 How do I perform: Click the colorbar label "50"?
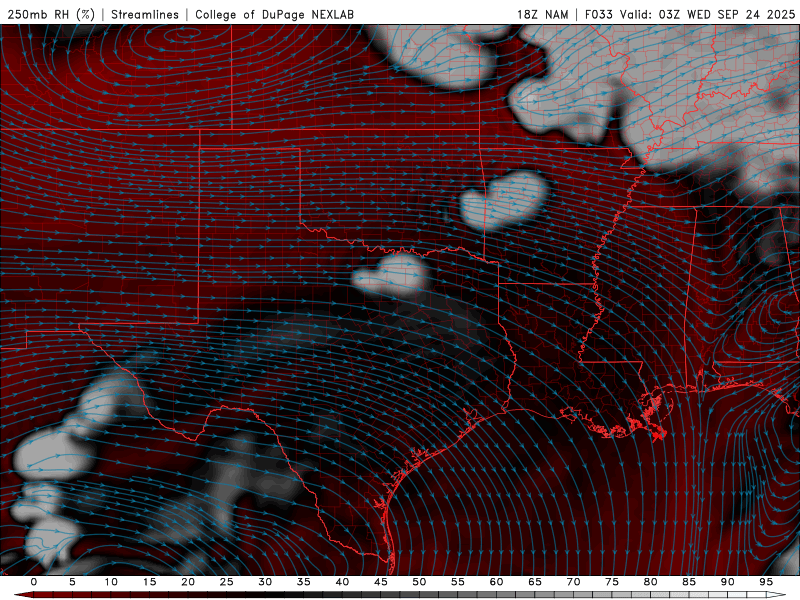pyautogui.click(x=419, y=582)
